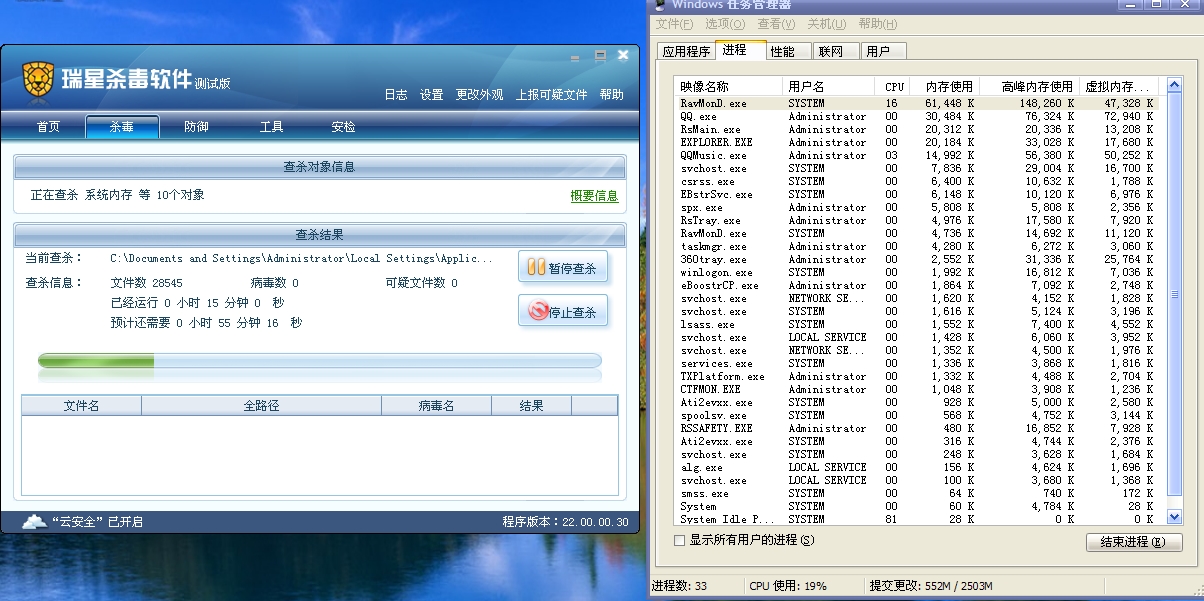The width and height of the screenshot is (1204, 601).
Task: Sort processes by 高峰内存使用 column
Action: coord(1029,86)
